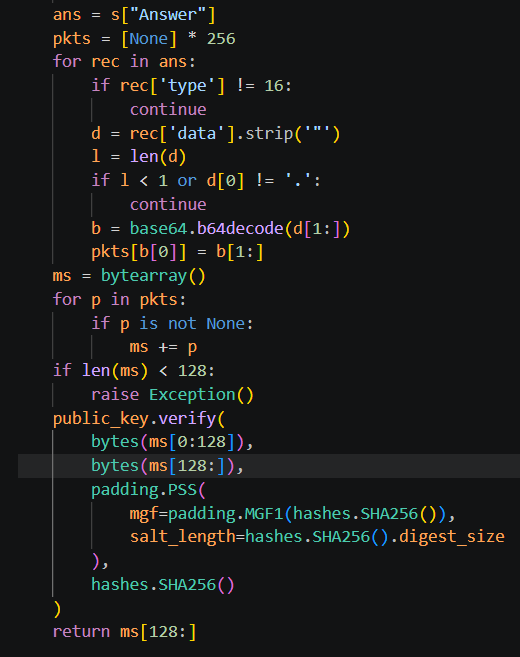This screenshot has width=520, height=657.
Task: Click the 'ans' variable on first line
Action: (67, 15)
